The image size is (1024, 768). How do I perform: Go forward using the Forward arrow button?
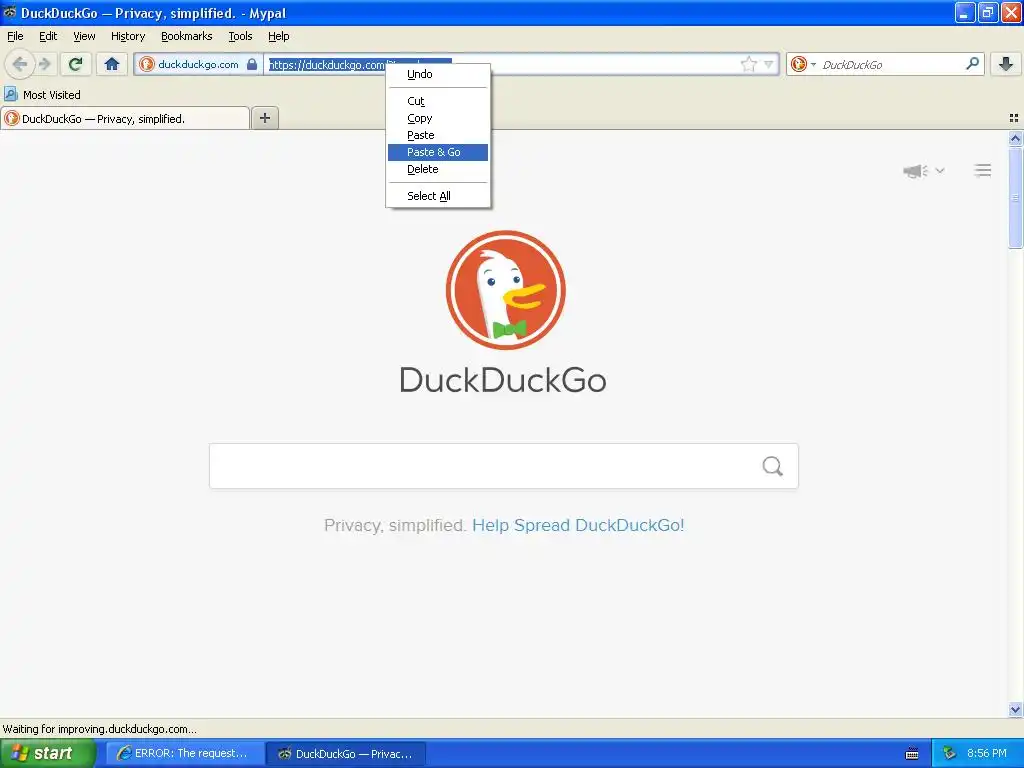[x=45, y=64]
